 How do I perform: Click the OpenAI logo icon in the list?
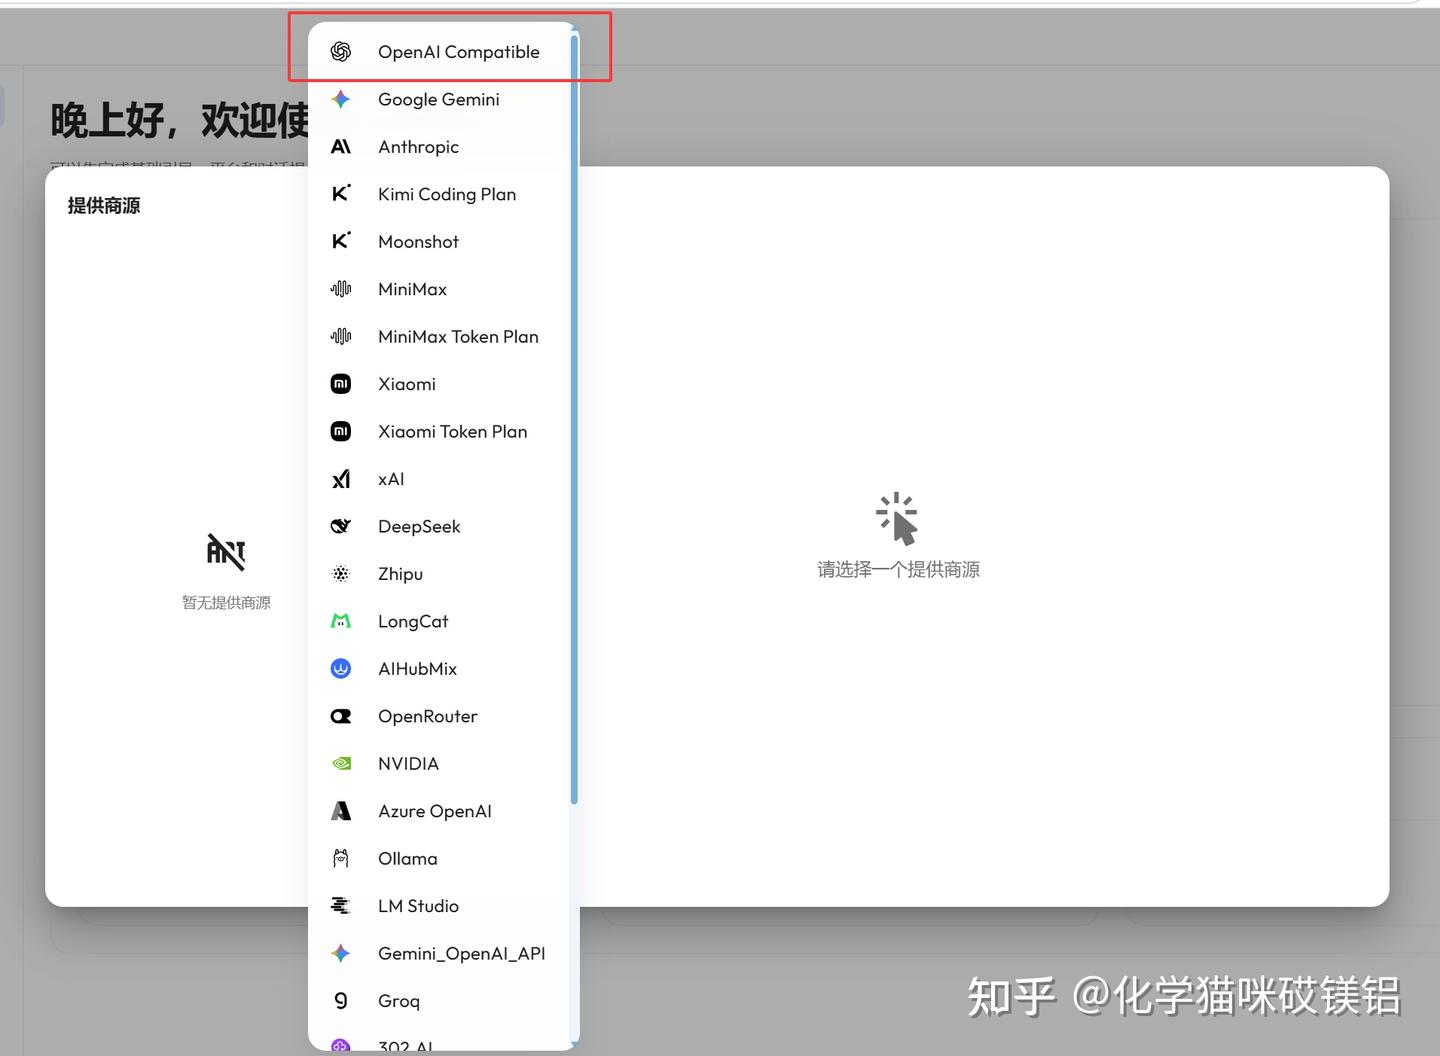click(x=341, y=52)
